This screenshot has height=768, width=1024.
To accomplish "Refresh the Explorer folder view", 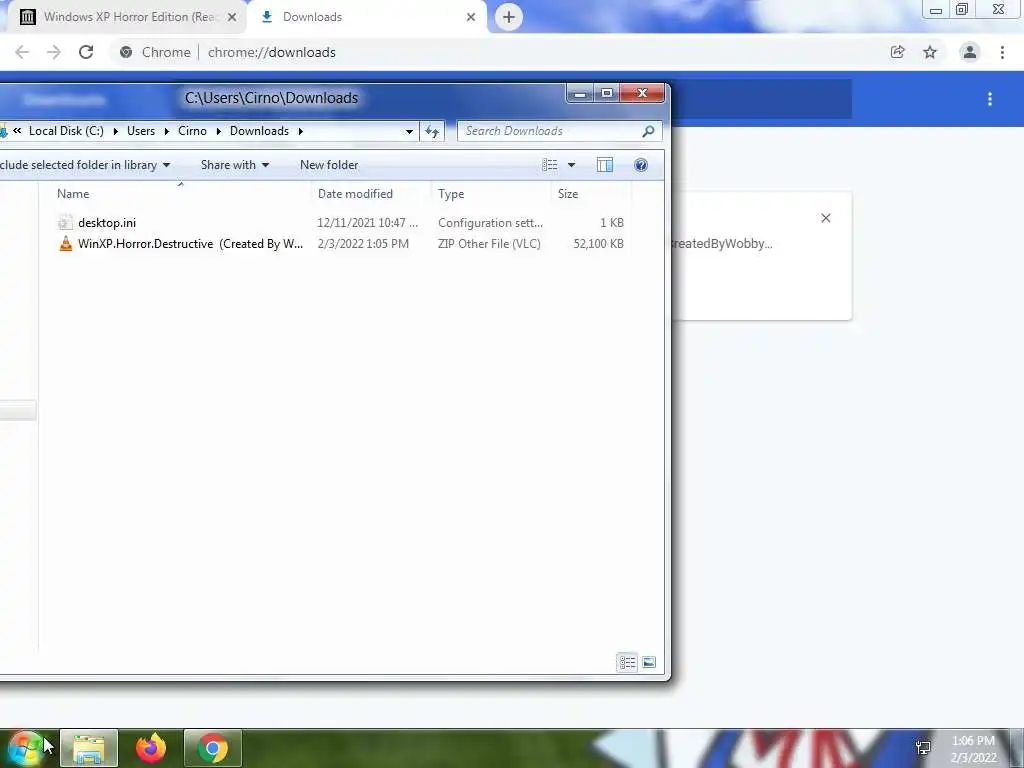I will (x=432, y=131).
